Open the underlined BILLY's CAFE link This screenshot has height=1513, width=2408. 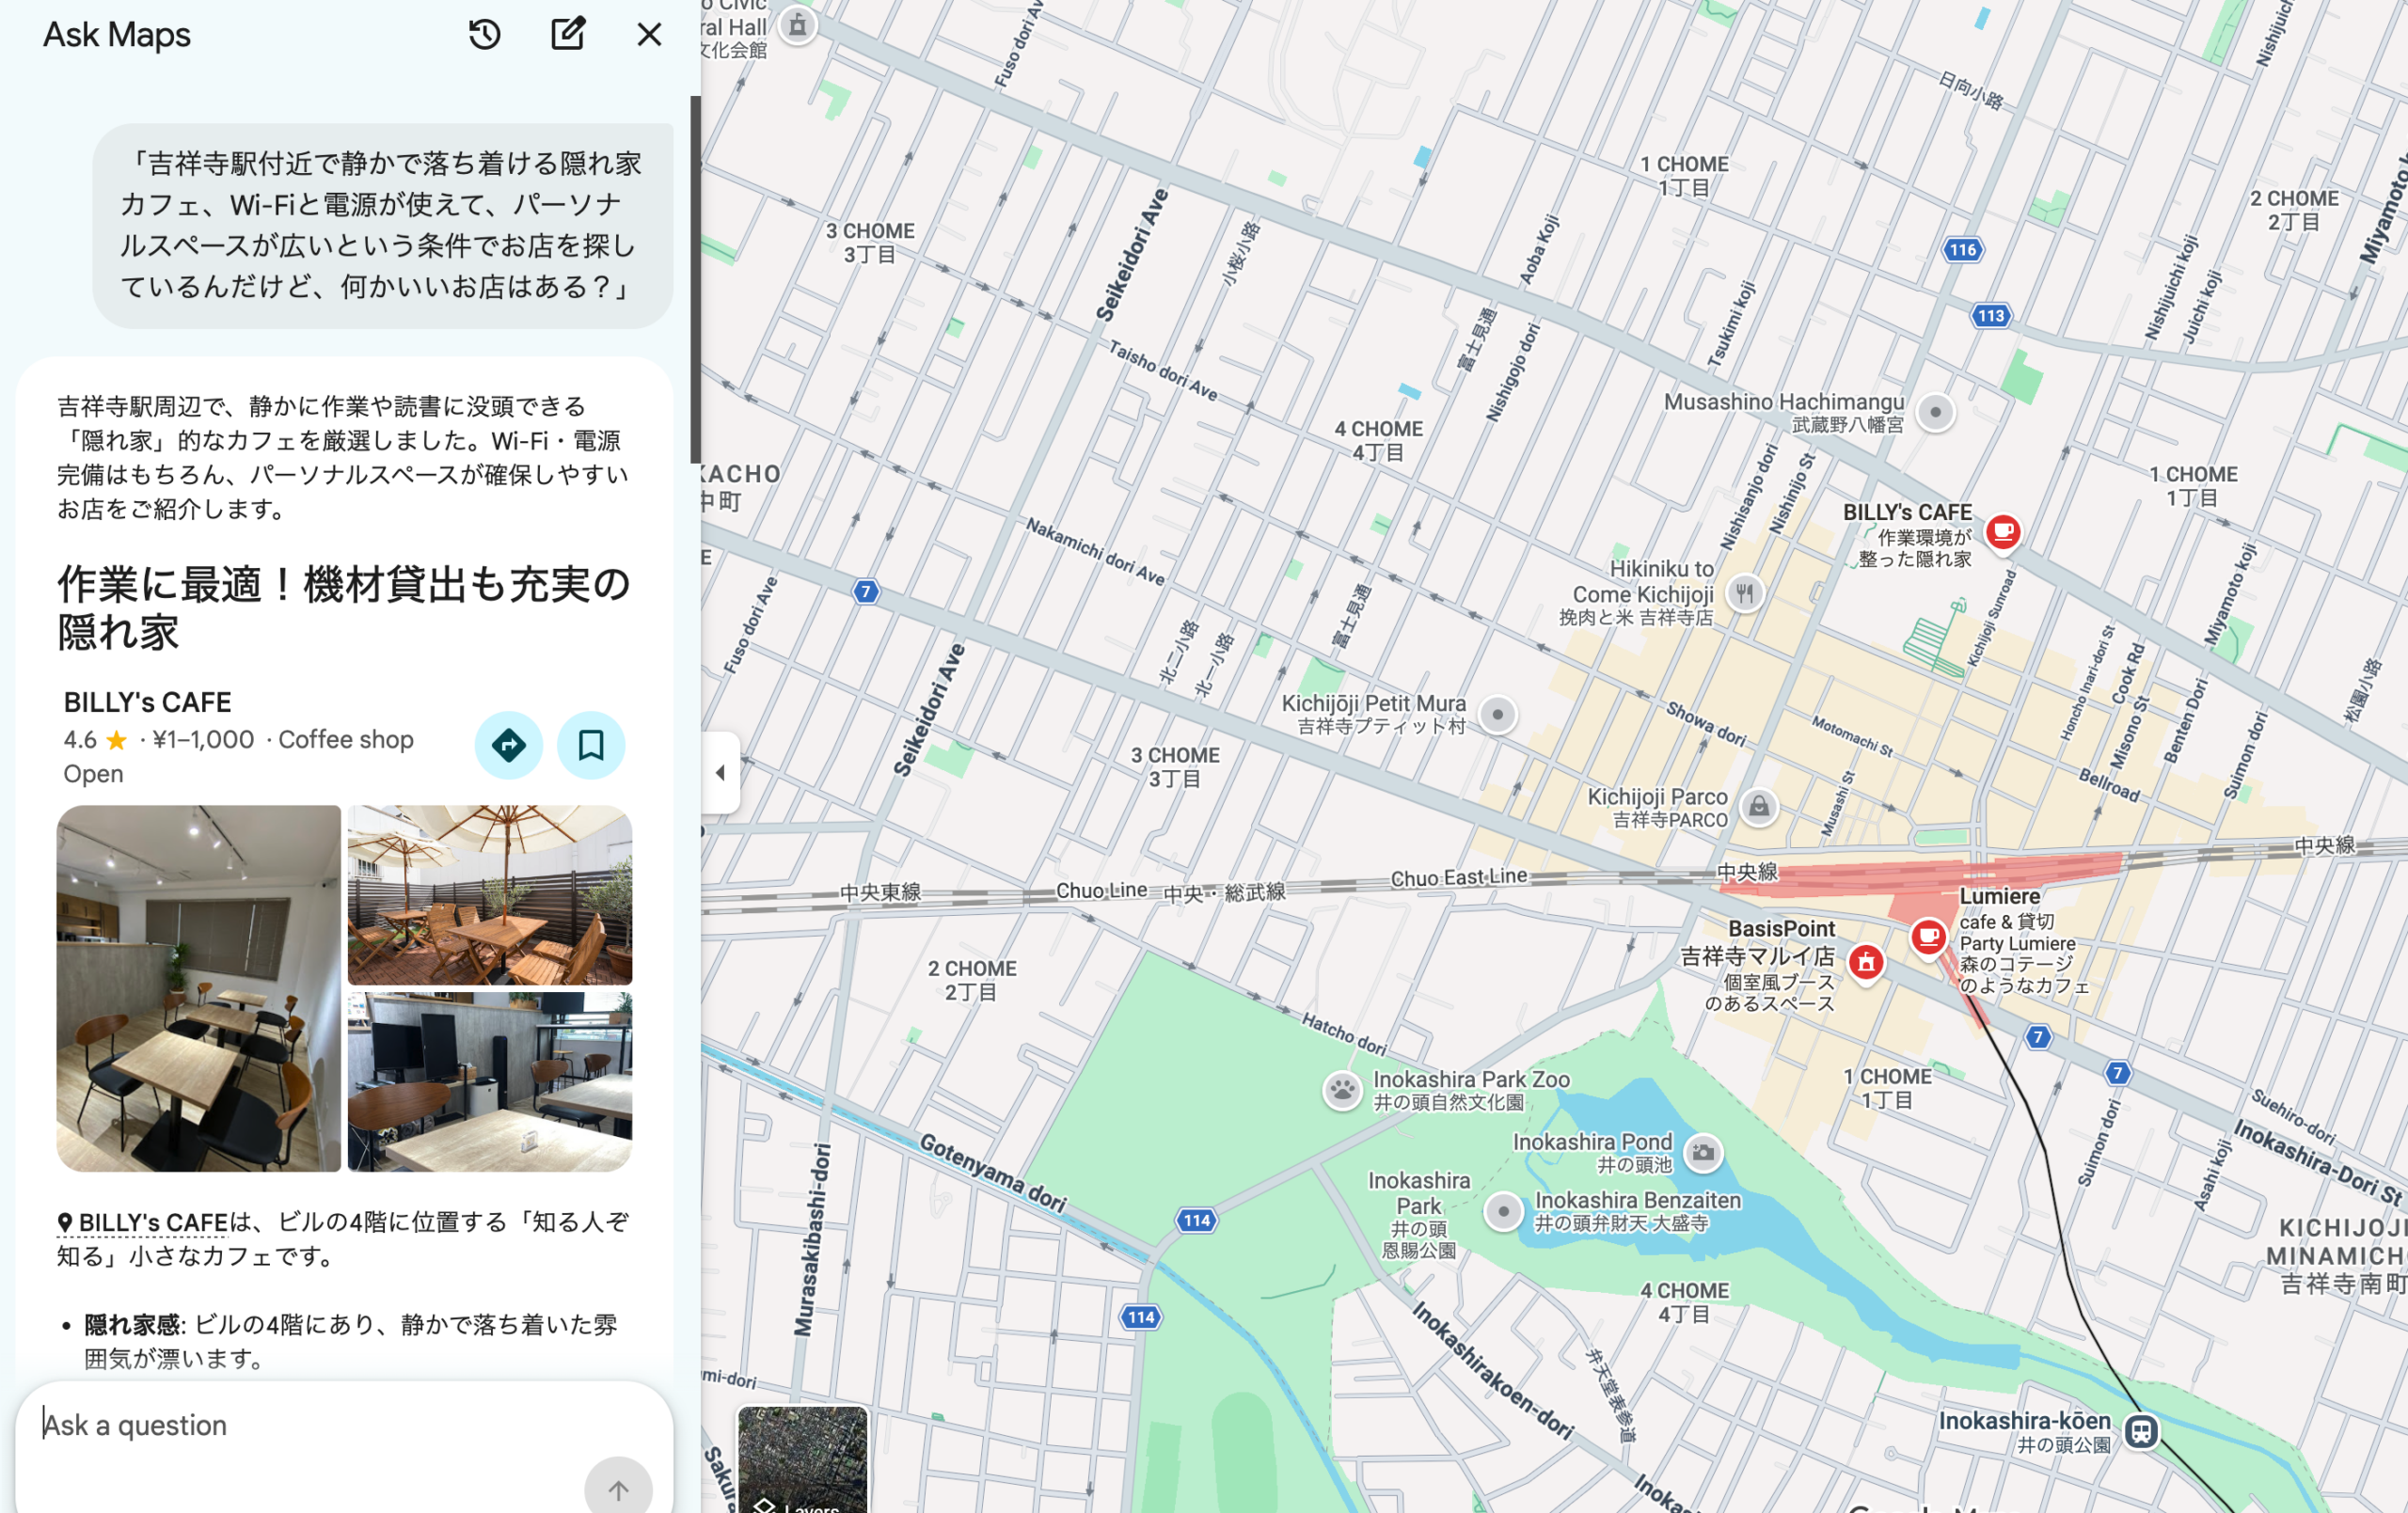click(x=153, y=1222)
